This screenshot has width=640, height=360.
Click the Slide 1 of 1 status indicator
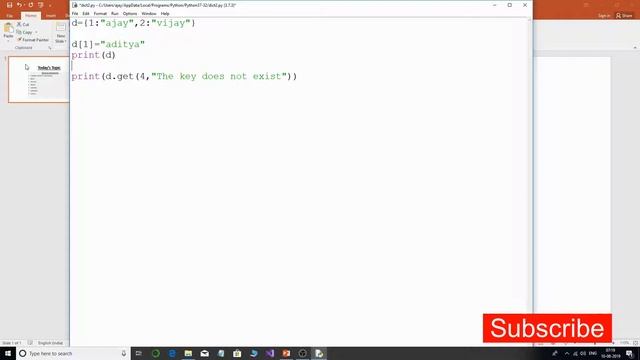coord(11,343)
